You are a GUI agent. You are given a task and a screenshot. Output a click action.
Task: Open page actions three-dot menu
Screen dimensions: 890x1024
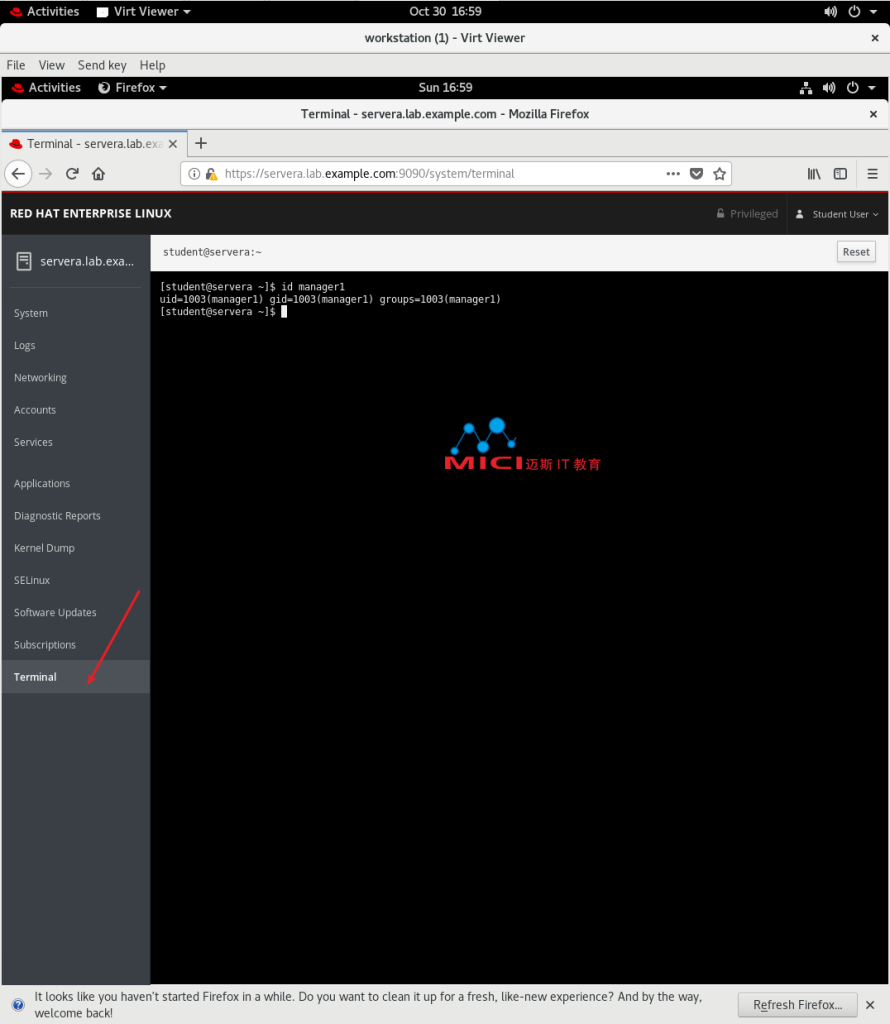[673, 174]
